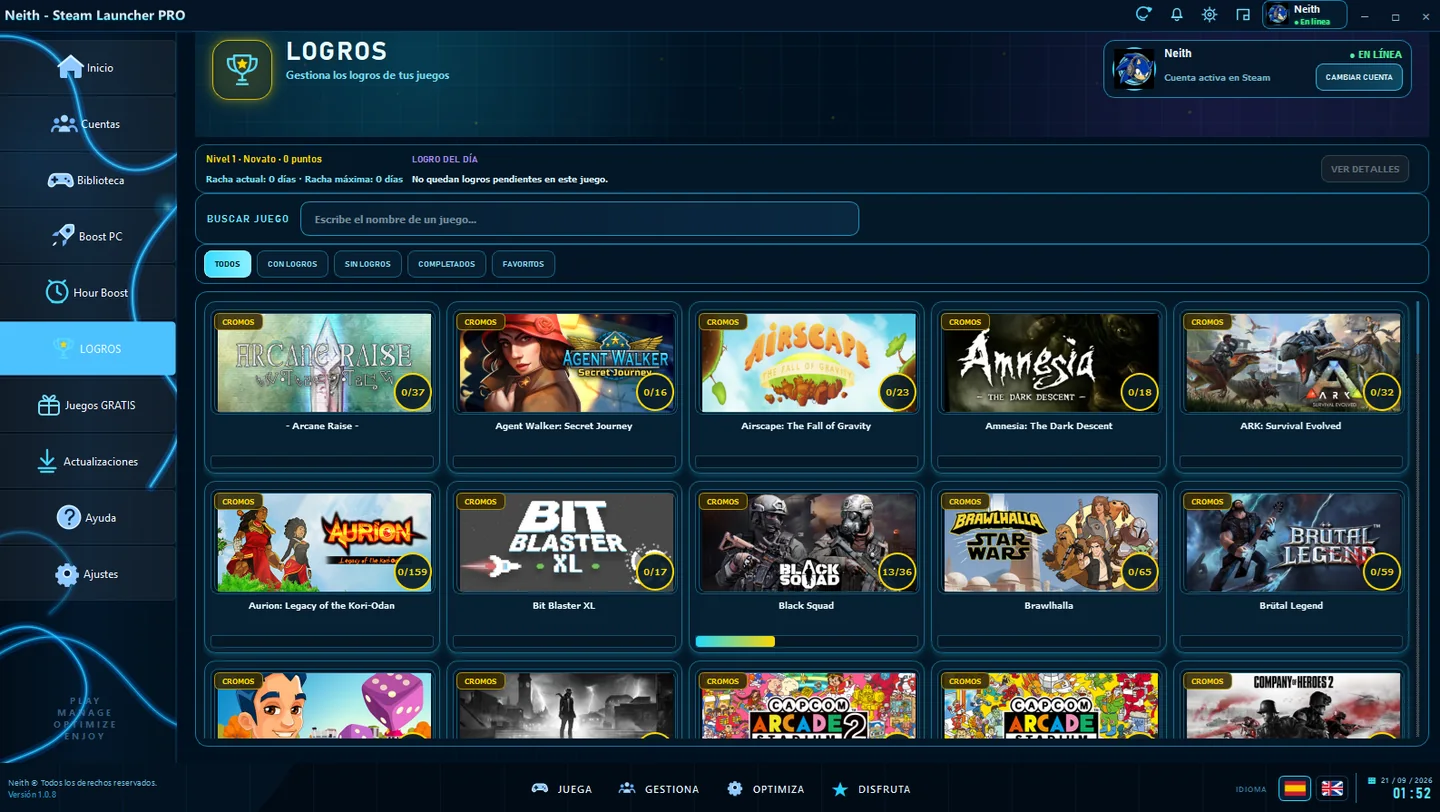Screen dimensions: 1440x812
Task: Open the Biblioteca section
Action: (88, 180)
